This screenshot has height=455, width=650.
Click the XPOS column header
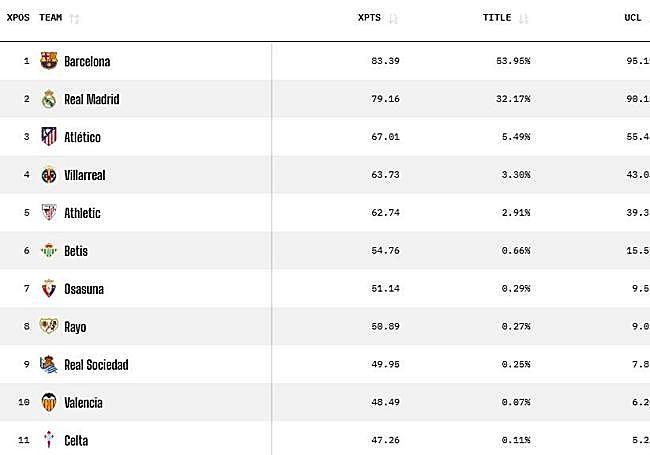18,18
